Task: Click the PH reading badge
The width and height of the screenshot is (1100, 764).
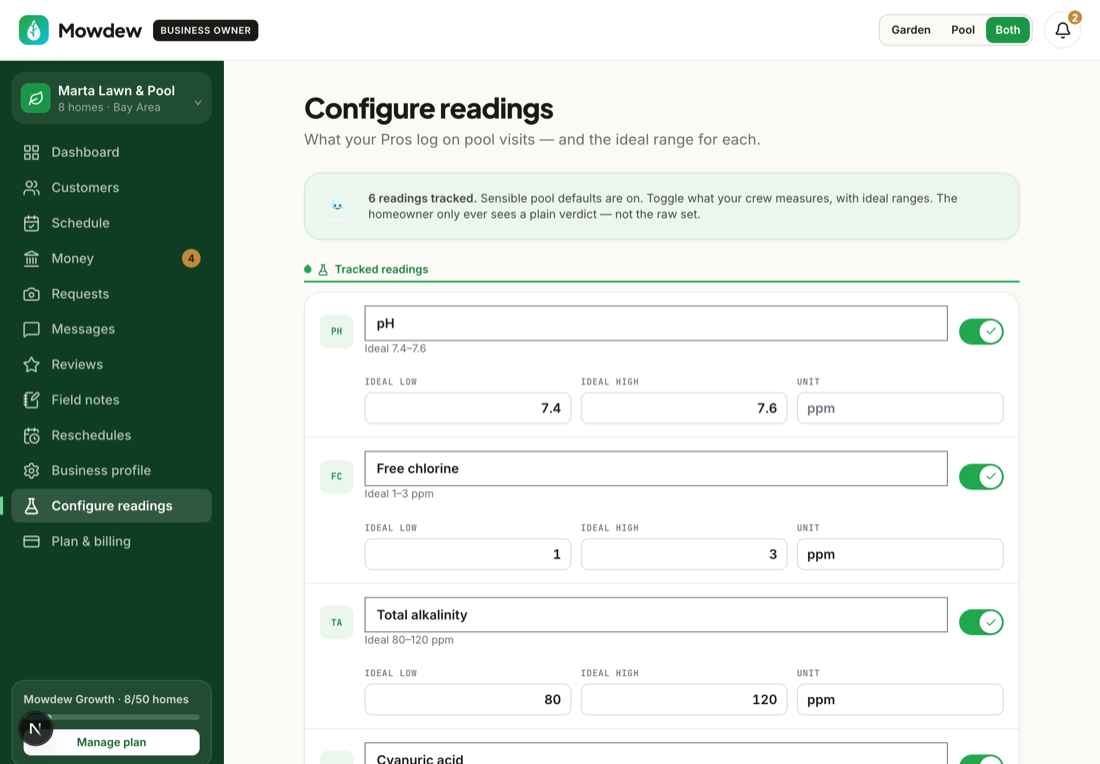Action: click(x=337, y=331)
